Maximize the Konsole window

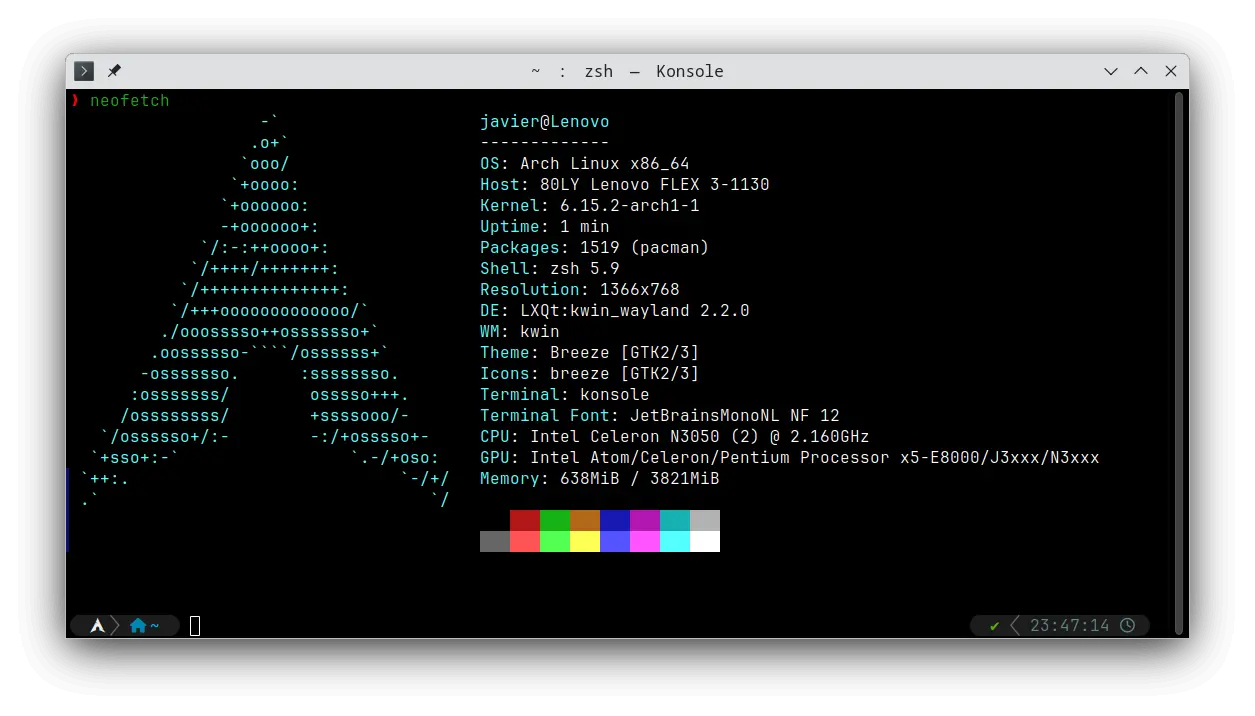click(1141, 71)
